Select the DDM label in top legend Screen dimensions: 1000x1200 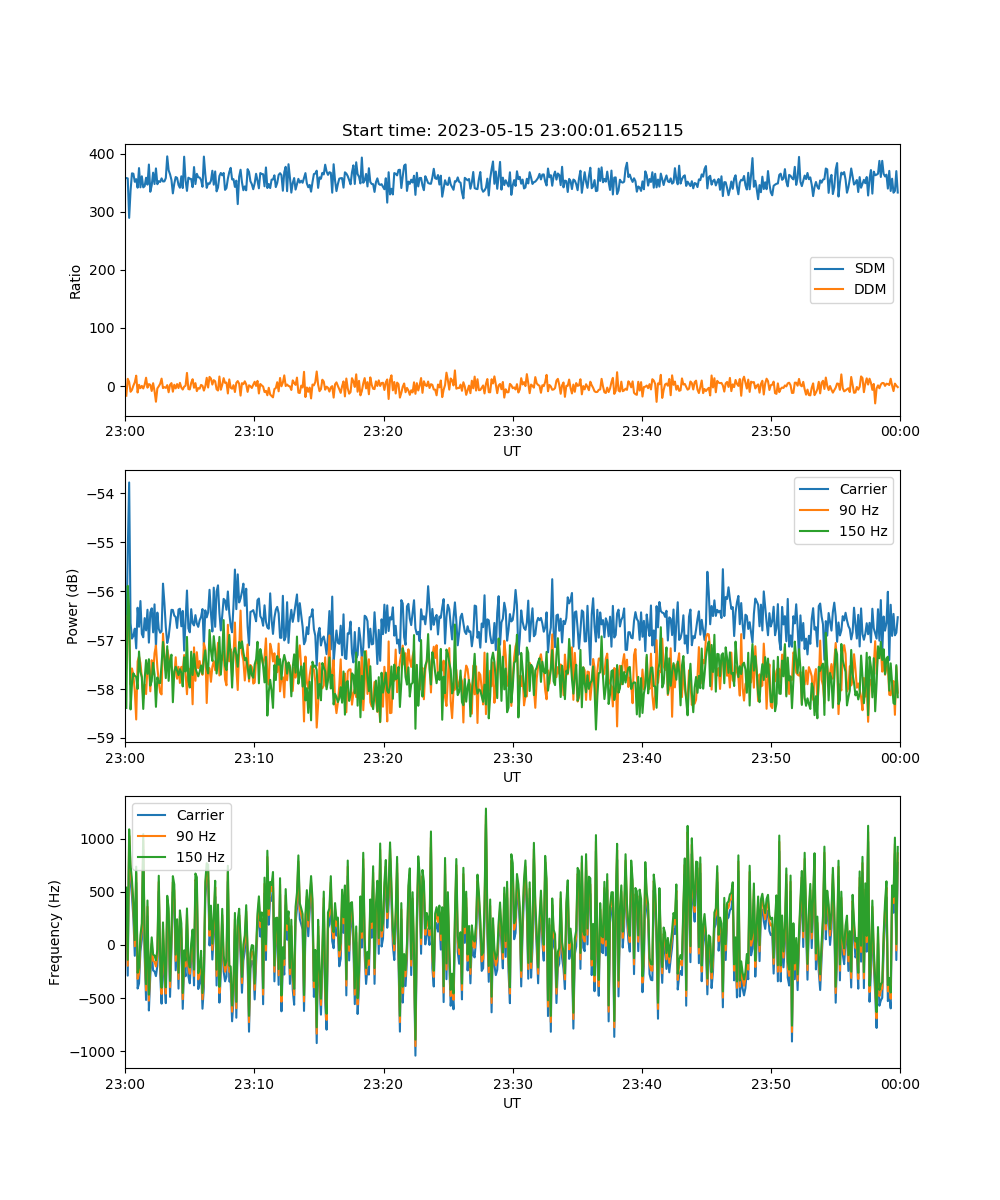click(870, 290)
